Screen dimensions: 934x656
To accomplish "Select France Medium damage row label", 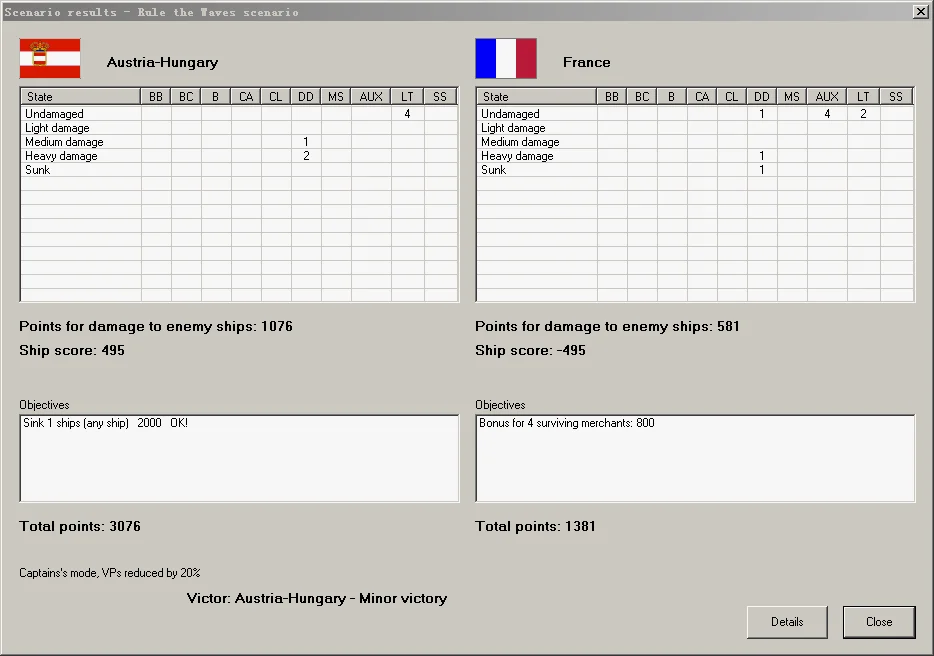I will pos(520,142).
